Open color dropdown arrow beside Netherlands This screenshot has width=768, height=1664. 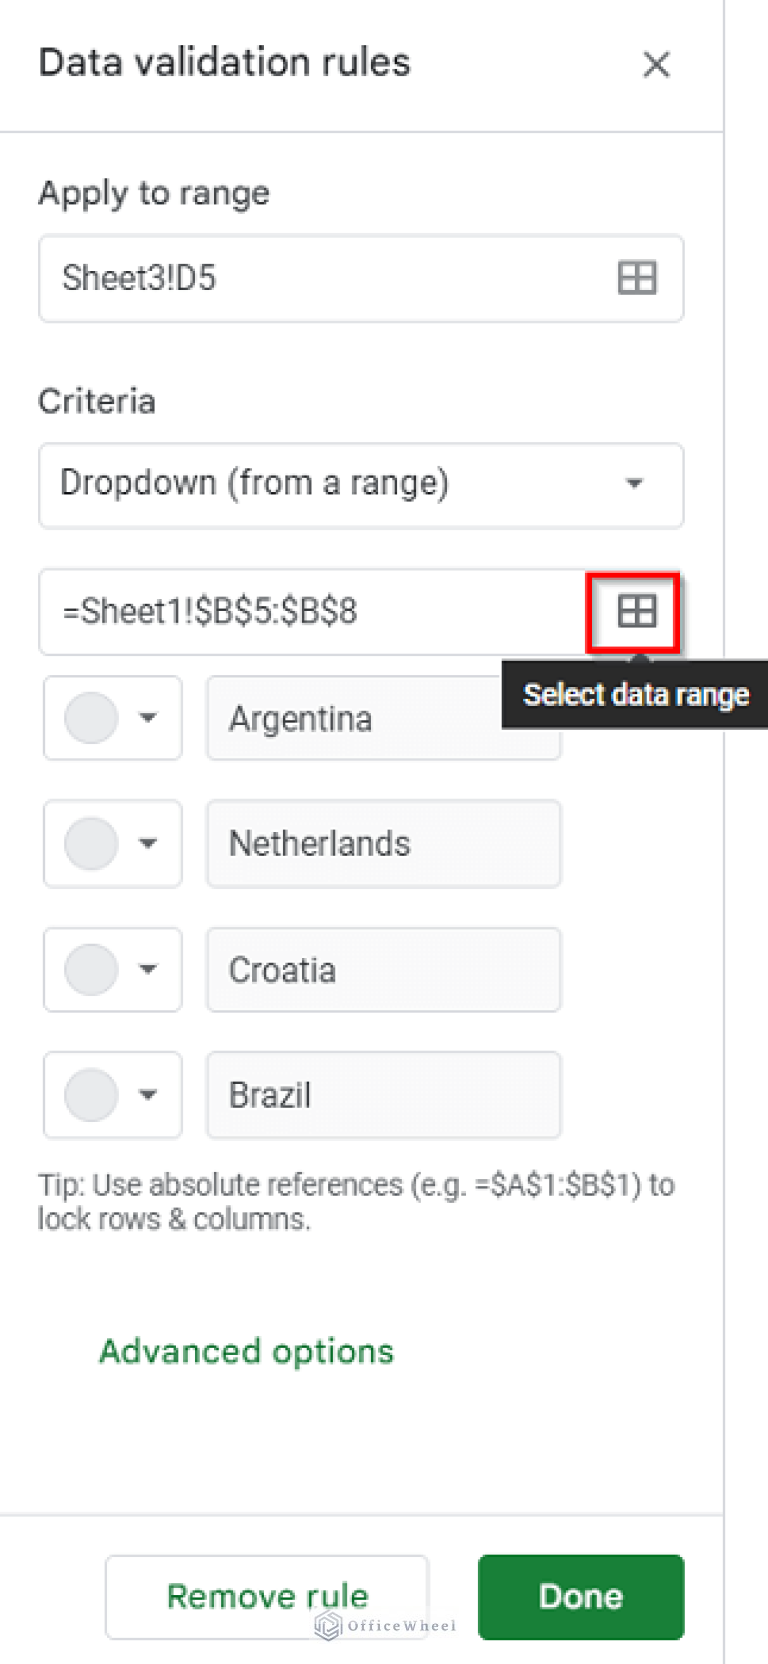148,843
